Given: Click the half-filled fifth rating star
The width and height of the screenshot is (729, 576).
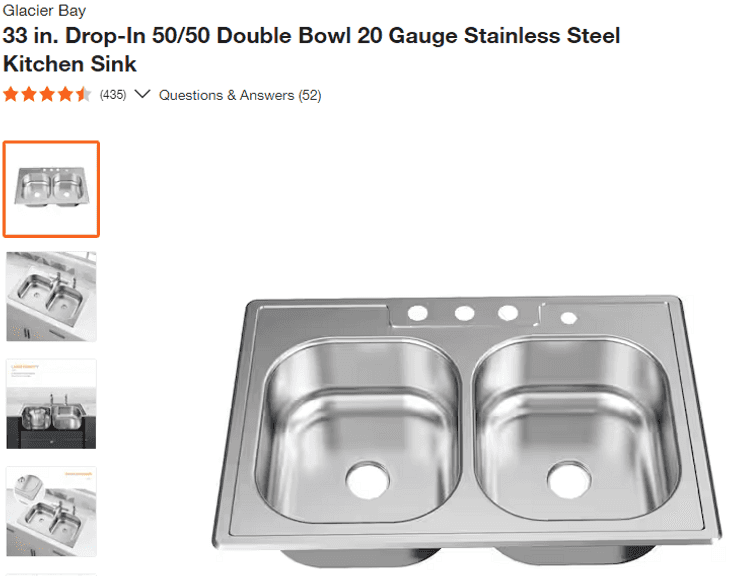Looking at the screenshot, I should click(83, 95).
